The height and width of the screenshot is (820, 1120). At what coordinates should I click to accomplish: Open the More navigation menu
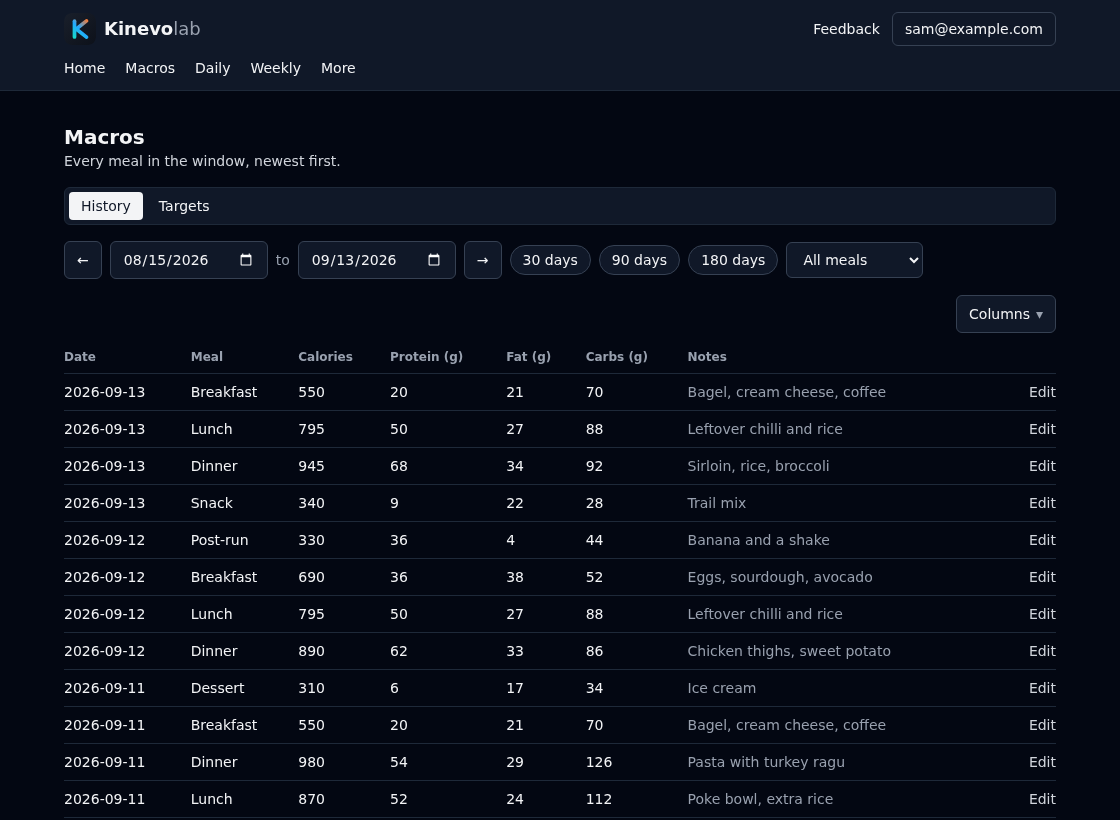coord(338,68)
